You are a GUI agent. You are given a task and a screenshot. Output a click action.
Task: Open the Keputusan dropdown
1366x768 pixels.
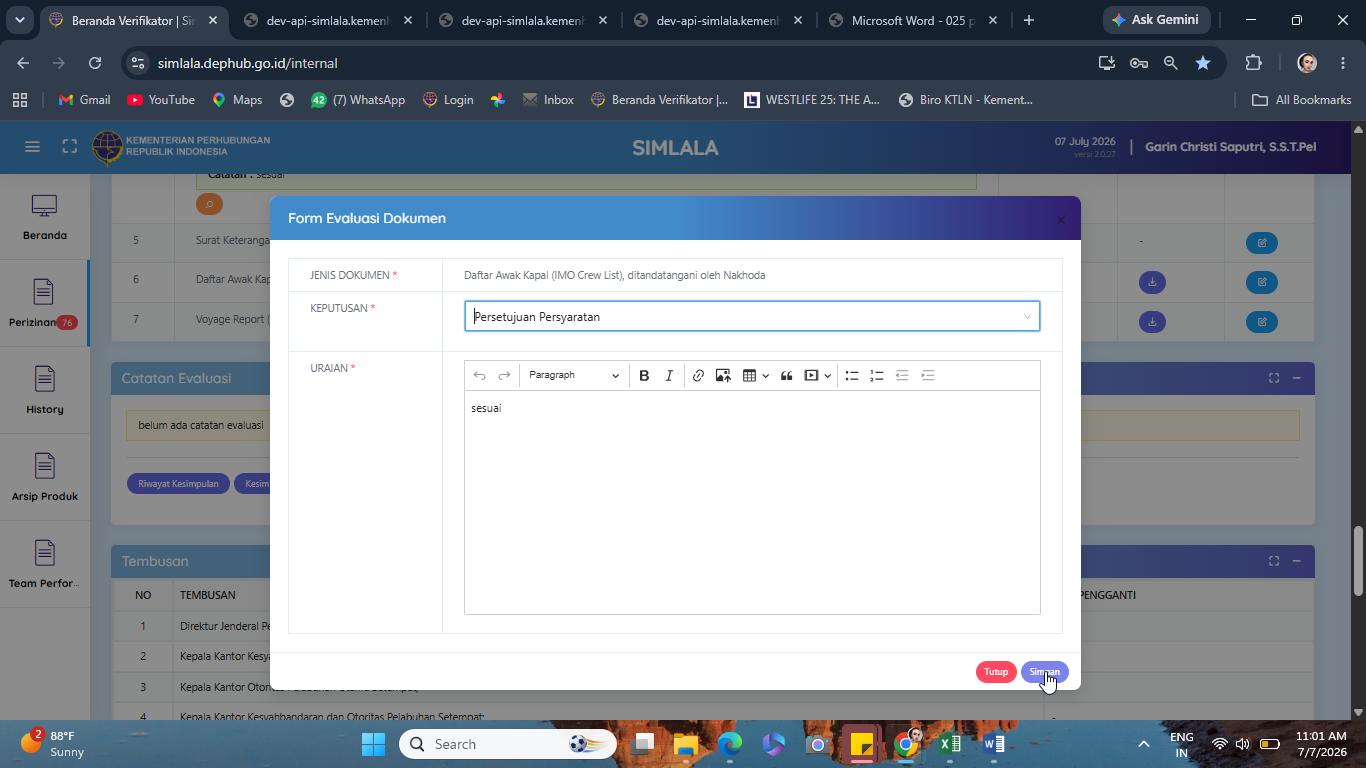[752, 317]
